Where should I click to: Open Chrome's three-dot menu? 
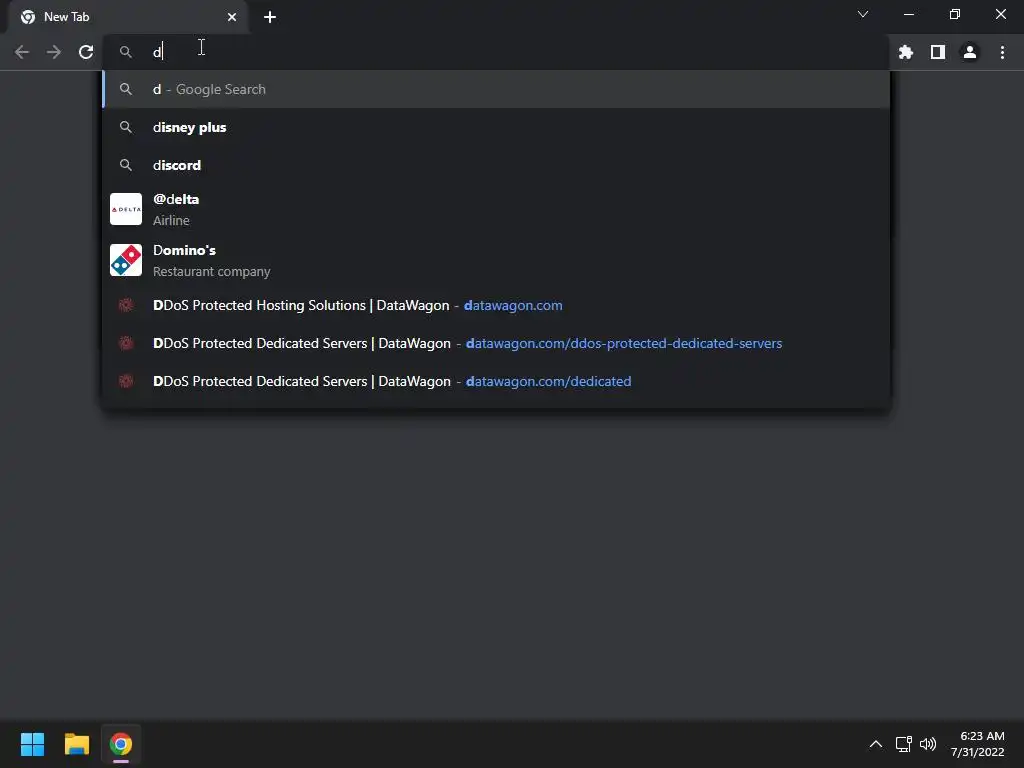click(1002, 52)
